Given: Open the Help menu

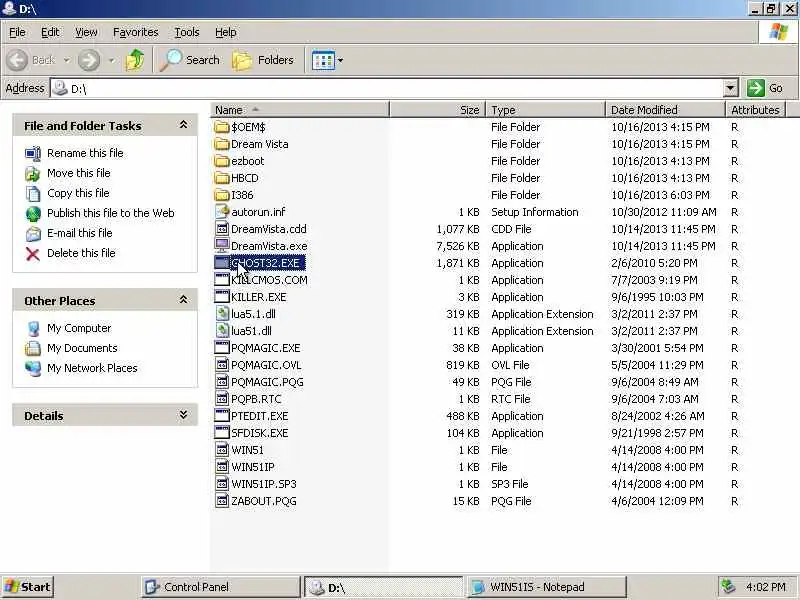Looking at the screenshot, I should tap(226, 32).
